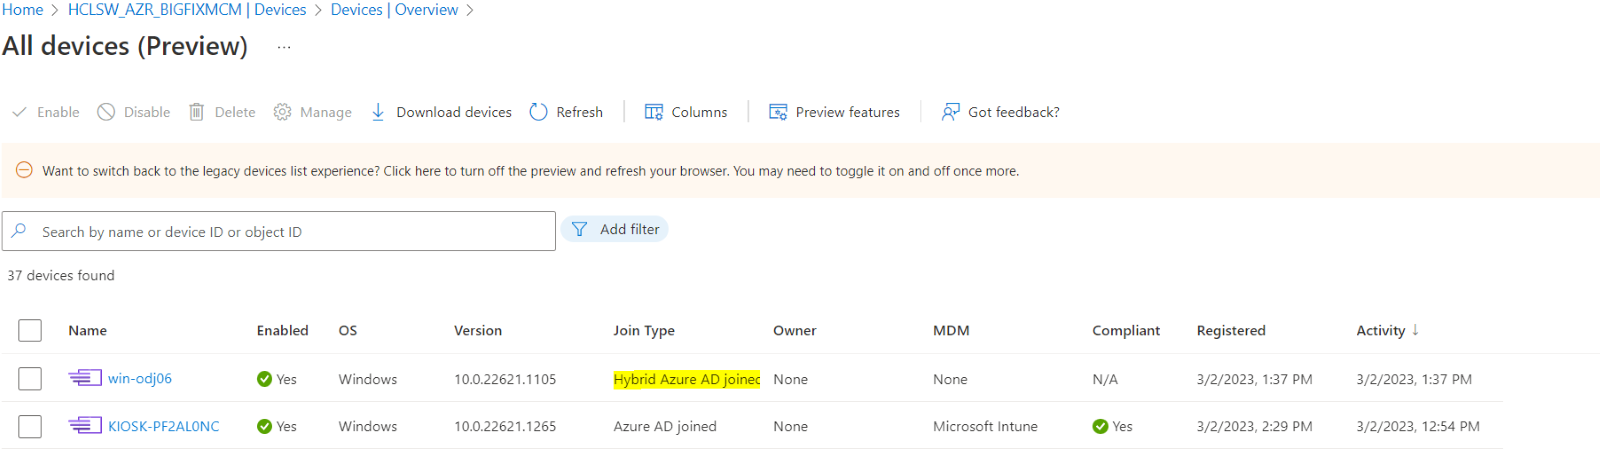Image resolution: width=1600 pixels, height=458 pixels.
Task: Click the device icon beside win-odj06
Action: coord(85,378)
